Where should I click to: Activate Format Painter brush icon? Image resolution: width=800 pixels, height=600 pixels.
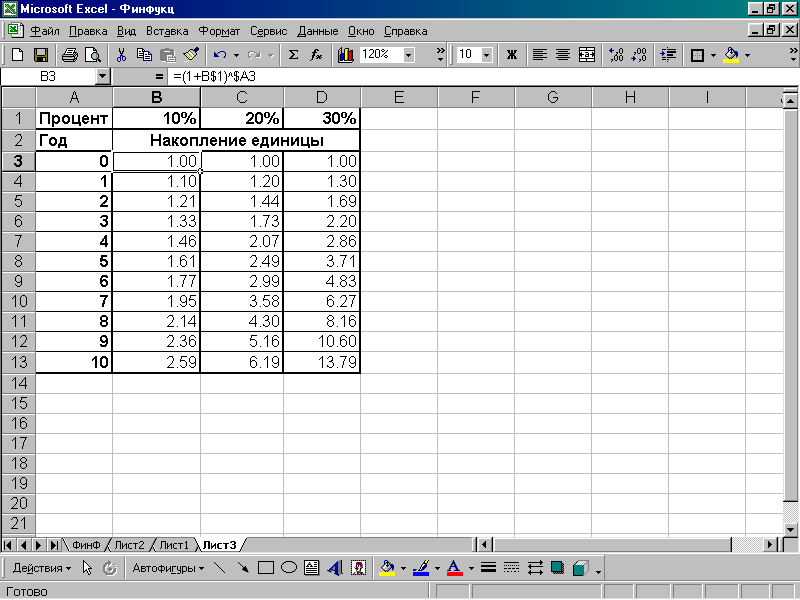tap(190, 55)
